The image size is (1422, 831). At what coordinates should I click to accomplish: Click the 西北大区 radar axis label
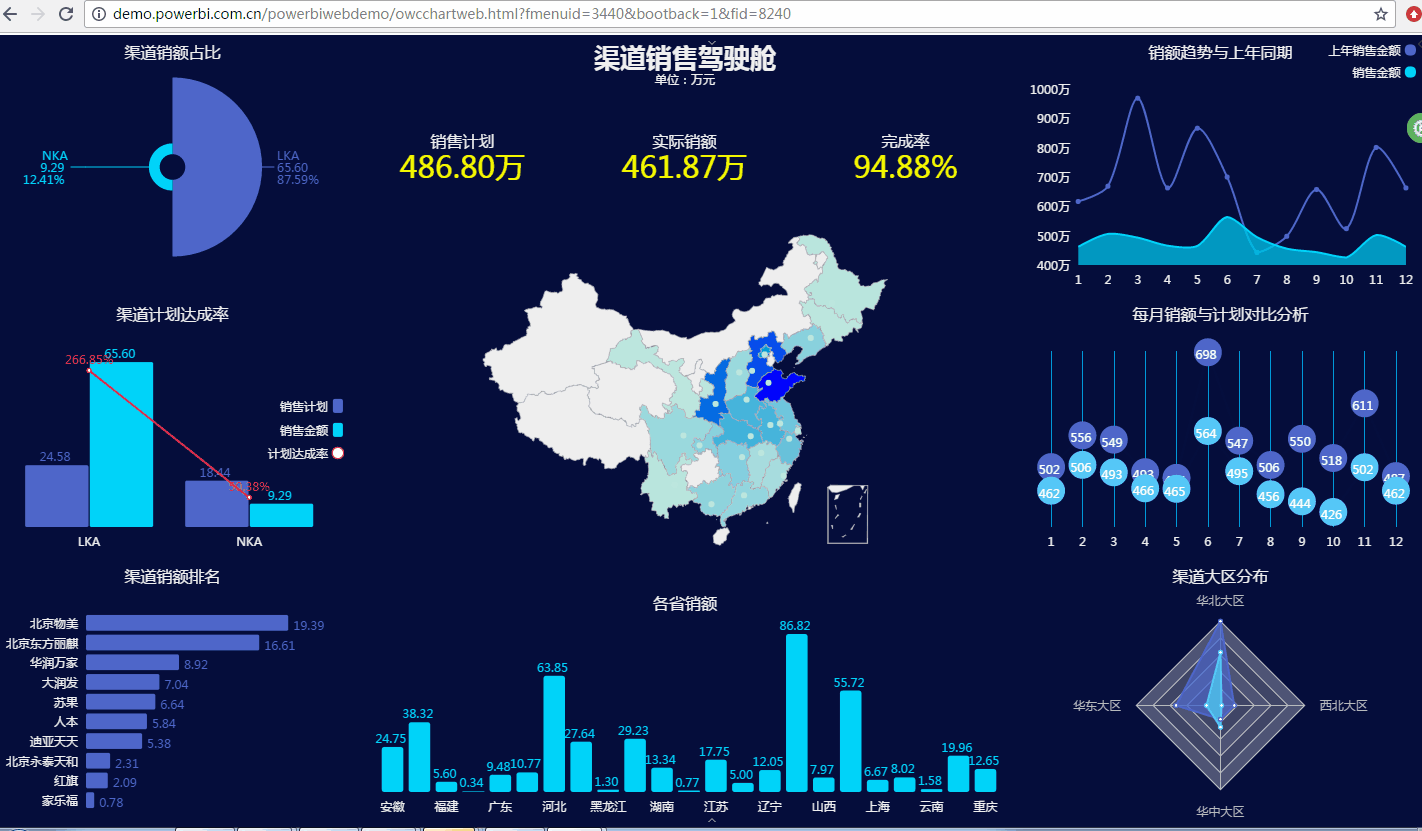pyautogui.click(x=1343, y=705)
